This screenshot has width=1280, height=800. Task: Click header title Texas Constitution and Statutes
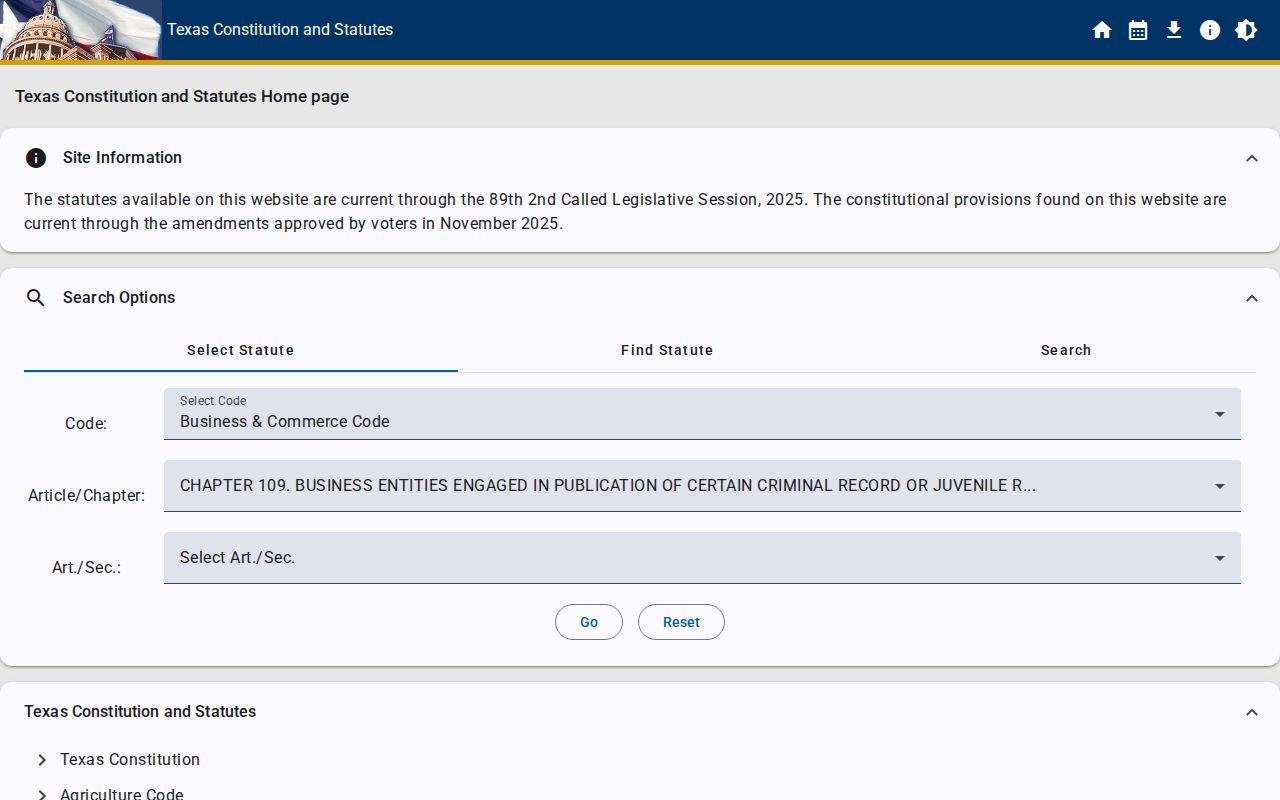click(x=280, y=30)
